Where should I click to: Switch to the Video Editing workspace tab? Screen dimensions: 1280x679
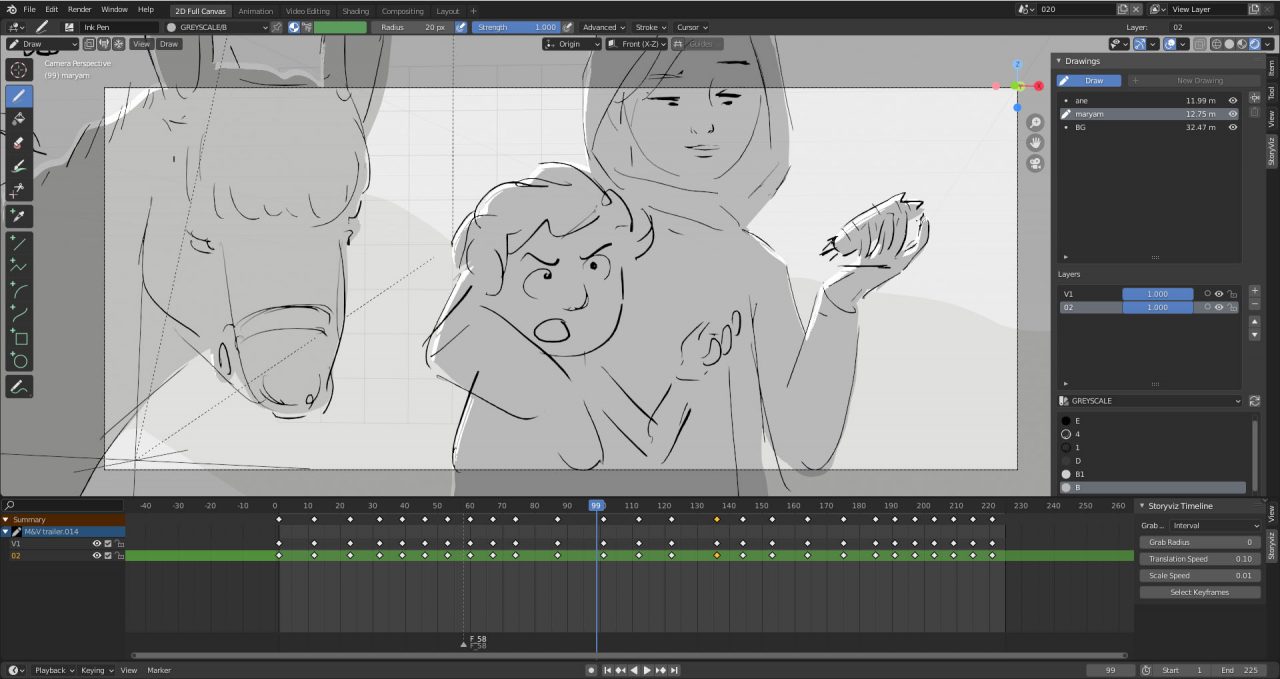[309, 11]
